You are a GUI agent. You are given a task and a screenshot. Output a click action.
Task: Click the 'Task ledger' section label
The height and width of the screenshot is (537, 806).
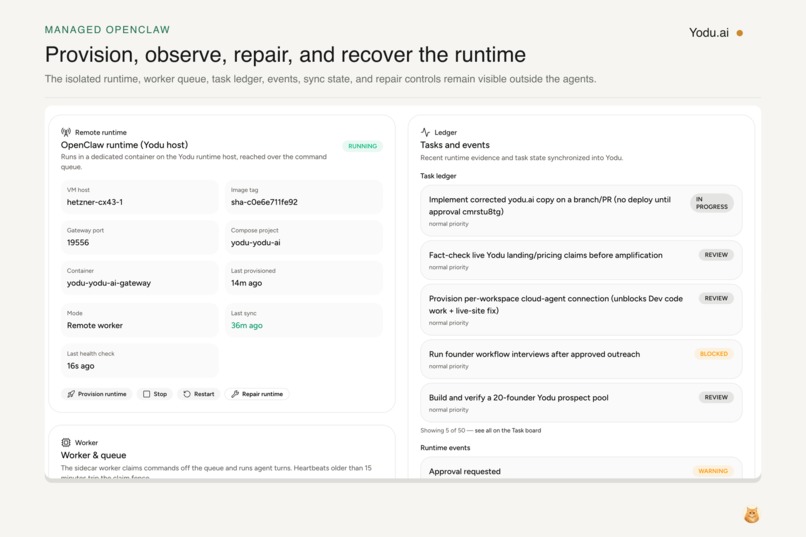(x=438, y=176)
